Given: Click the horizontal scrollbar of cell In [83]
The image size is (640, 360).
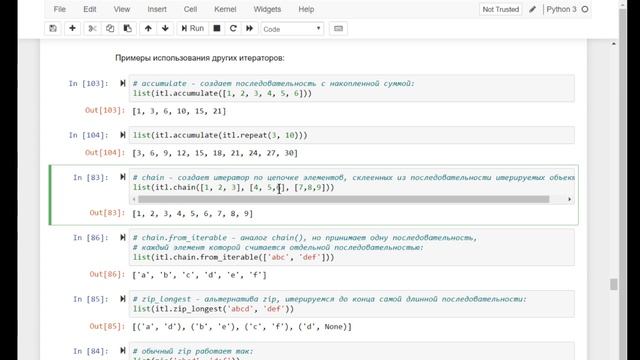Looking at the screenshot, I should (x=344, y=199).
